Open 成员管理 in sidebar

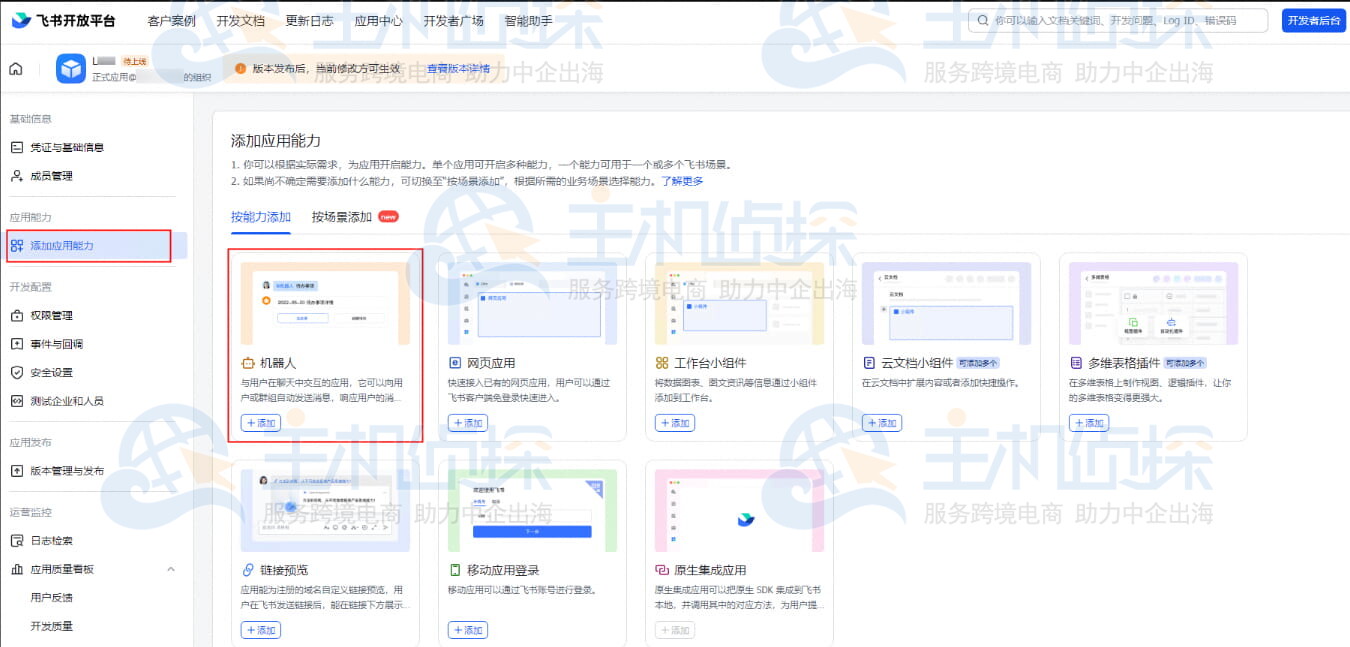(52, 176)
